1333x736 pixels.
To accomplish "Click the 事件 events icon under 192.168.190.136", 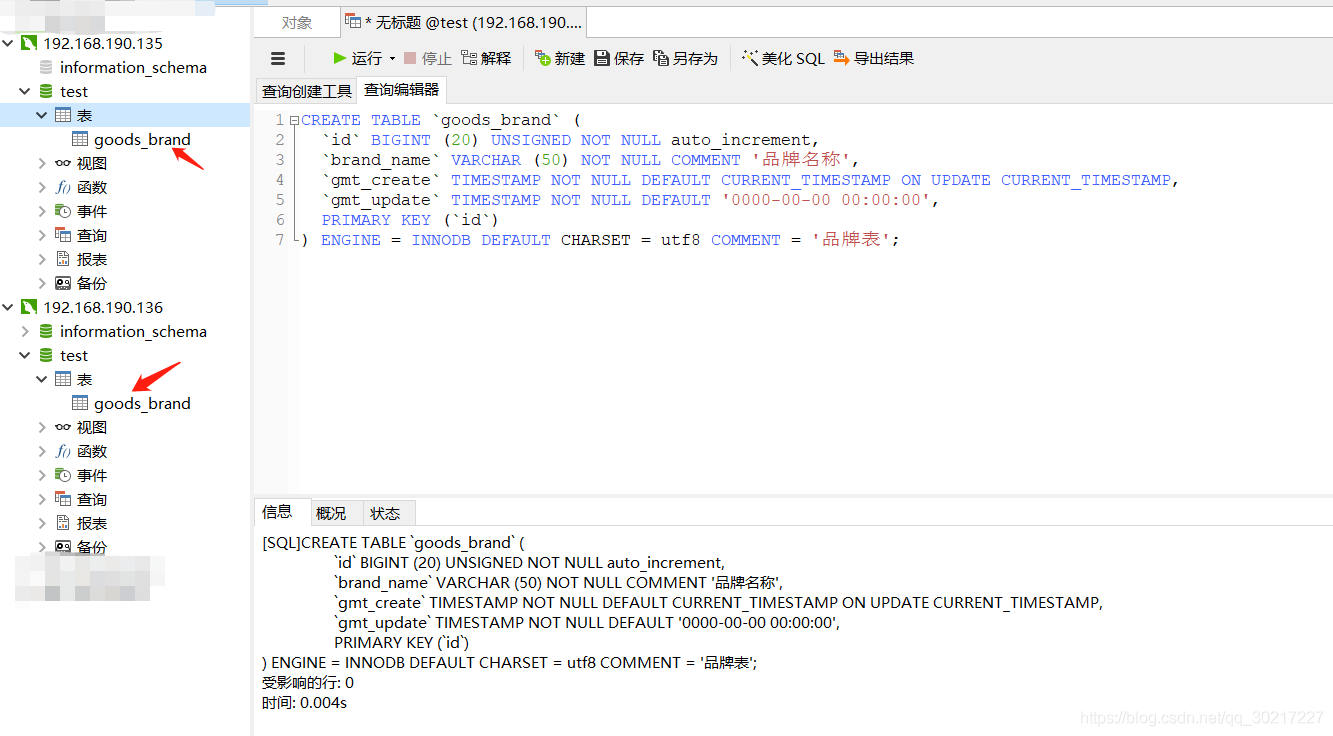I will click(x=63, y=476).
